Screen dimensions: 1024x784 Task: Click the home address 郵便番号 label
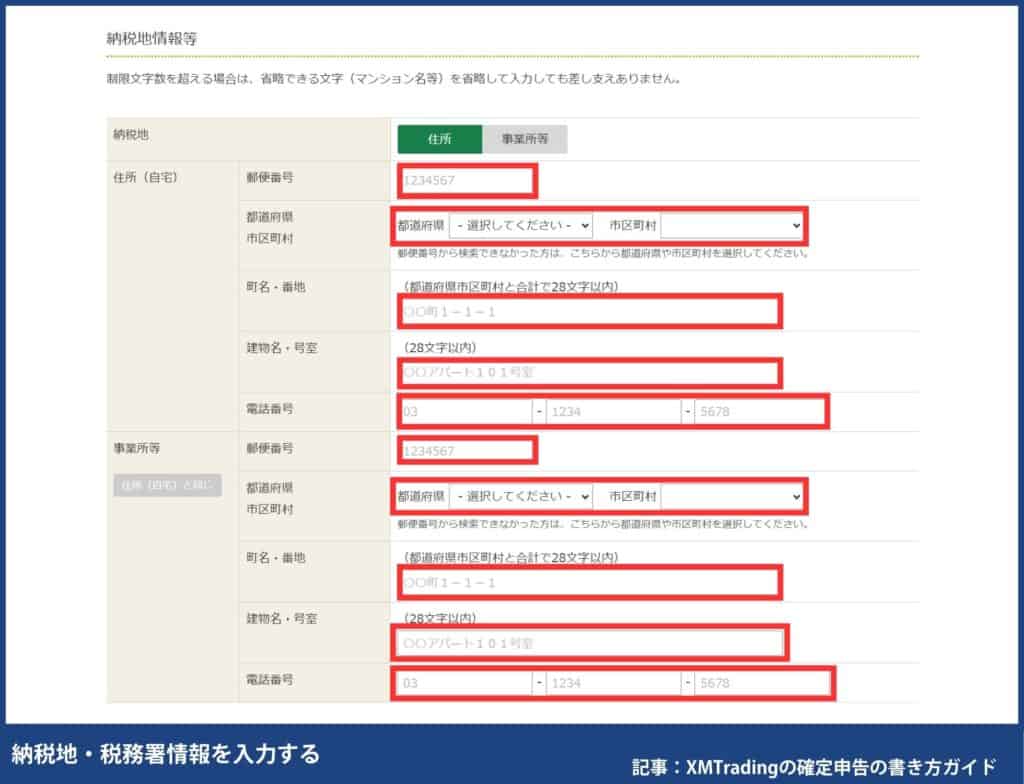[270, 177]
